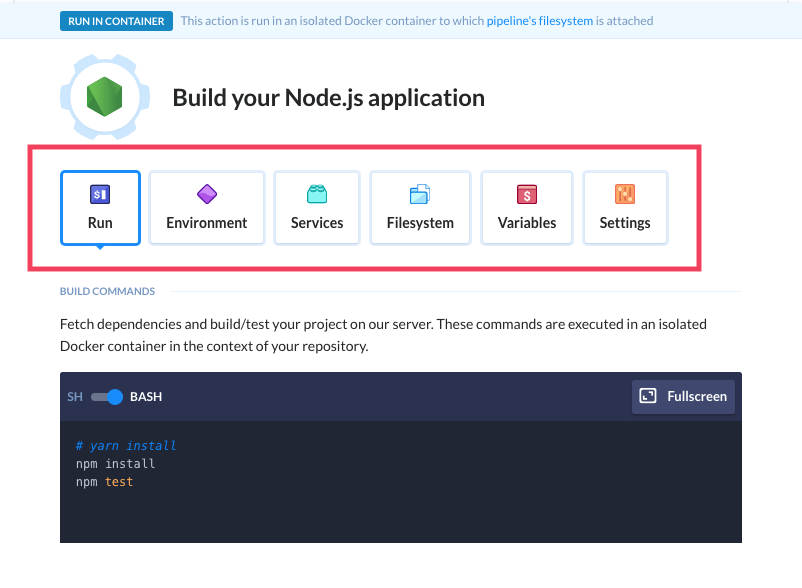
Task: Click the RUN IN CONTAINER badge
Action: (116, 21)
